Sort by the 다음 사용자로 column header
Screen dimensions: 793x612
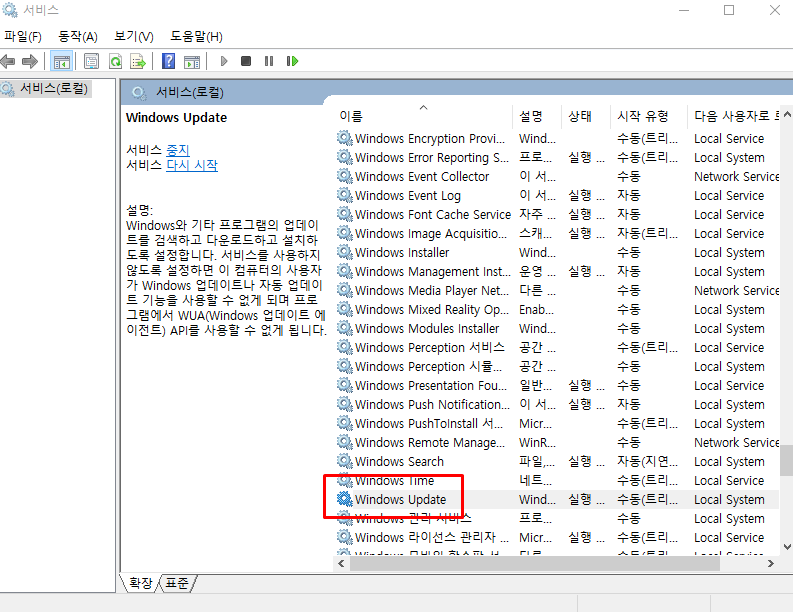click(x=734, y=116)
